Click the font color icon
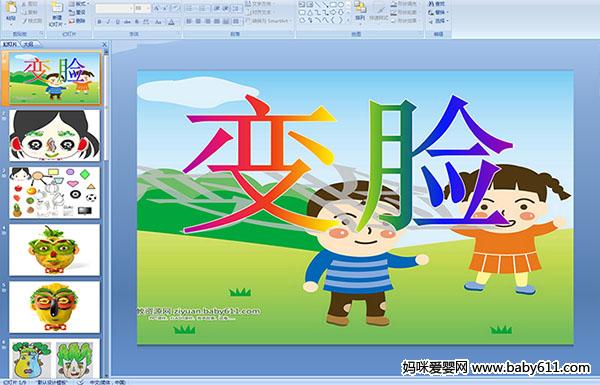The width and height of the screenshot is (600, 385). click(x=171, y=22)
